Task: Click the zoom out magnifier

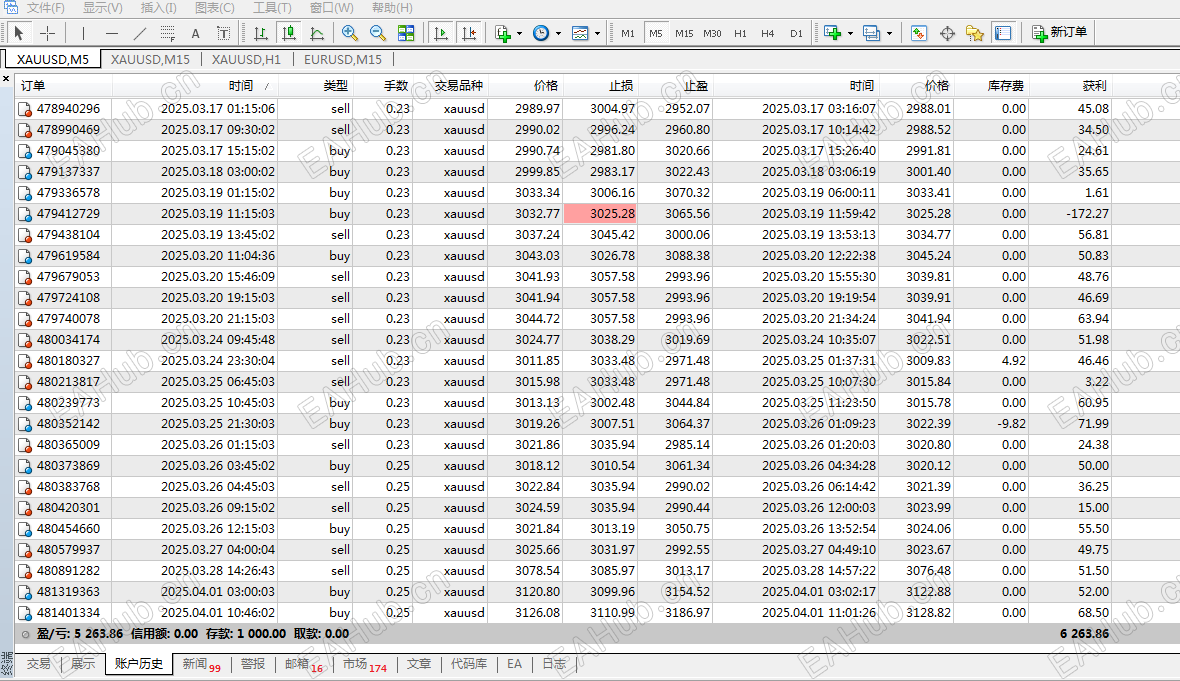Action: [378, 33]
